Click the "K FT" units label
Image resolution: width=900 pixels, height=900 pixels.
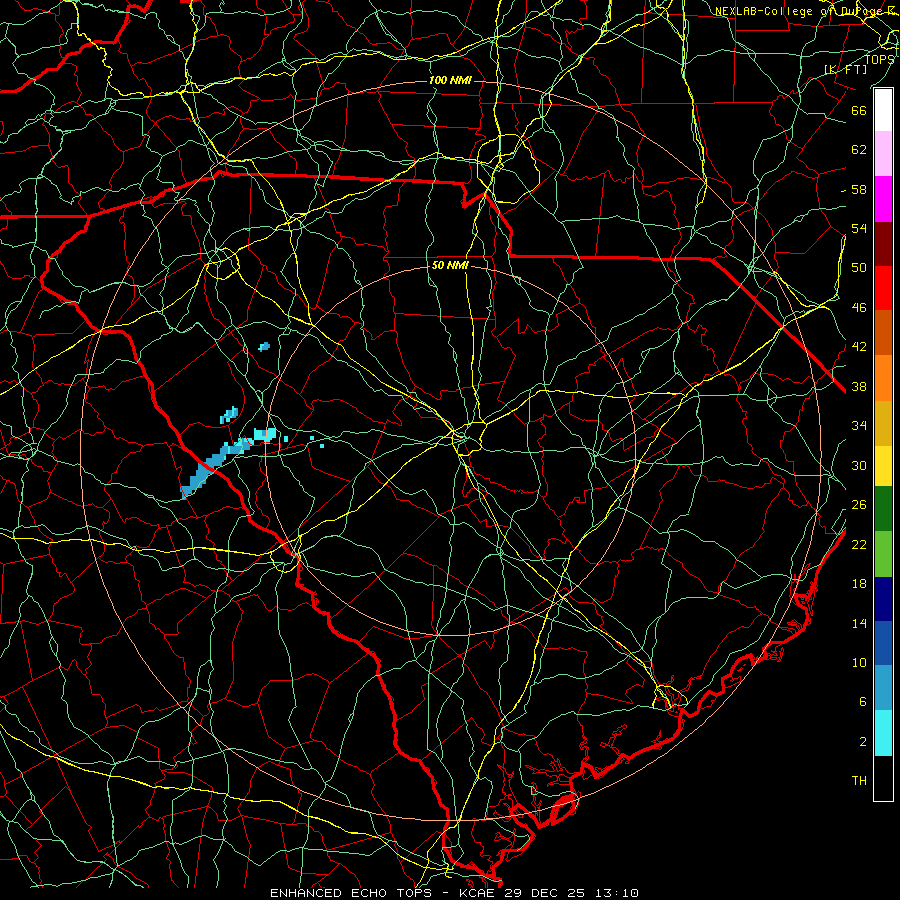point(845,69)
